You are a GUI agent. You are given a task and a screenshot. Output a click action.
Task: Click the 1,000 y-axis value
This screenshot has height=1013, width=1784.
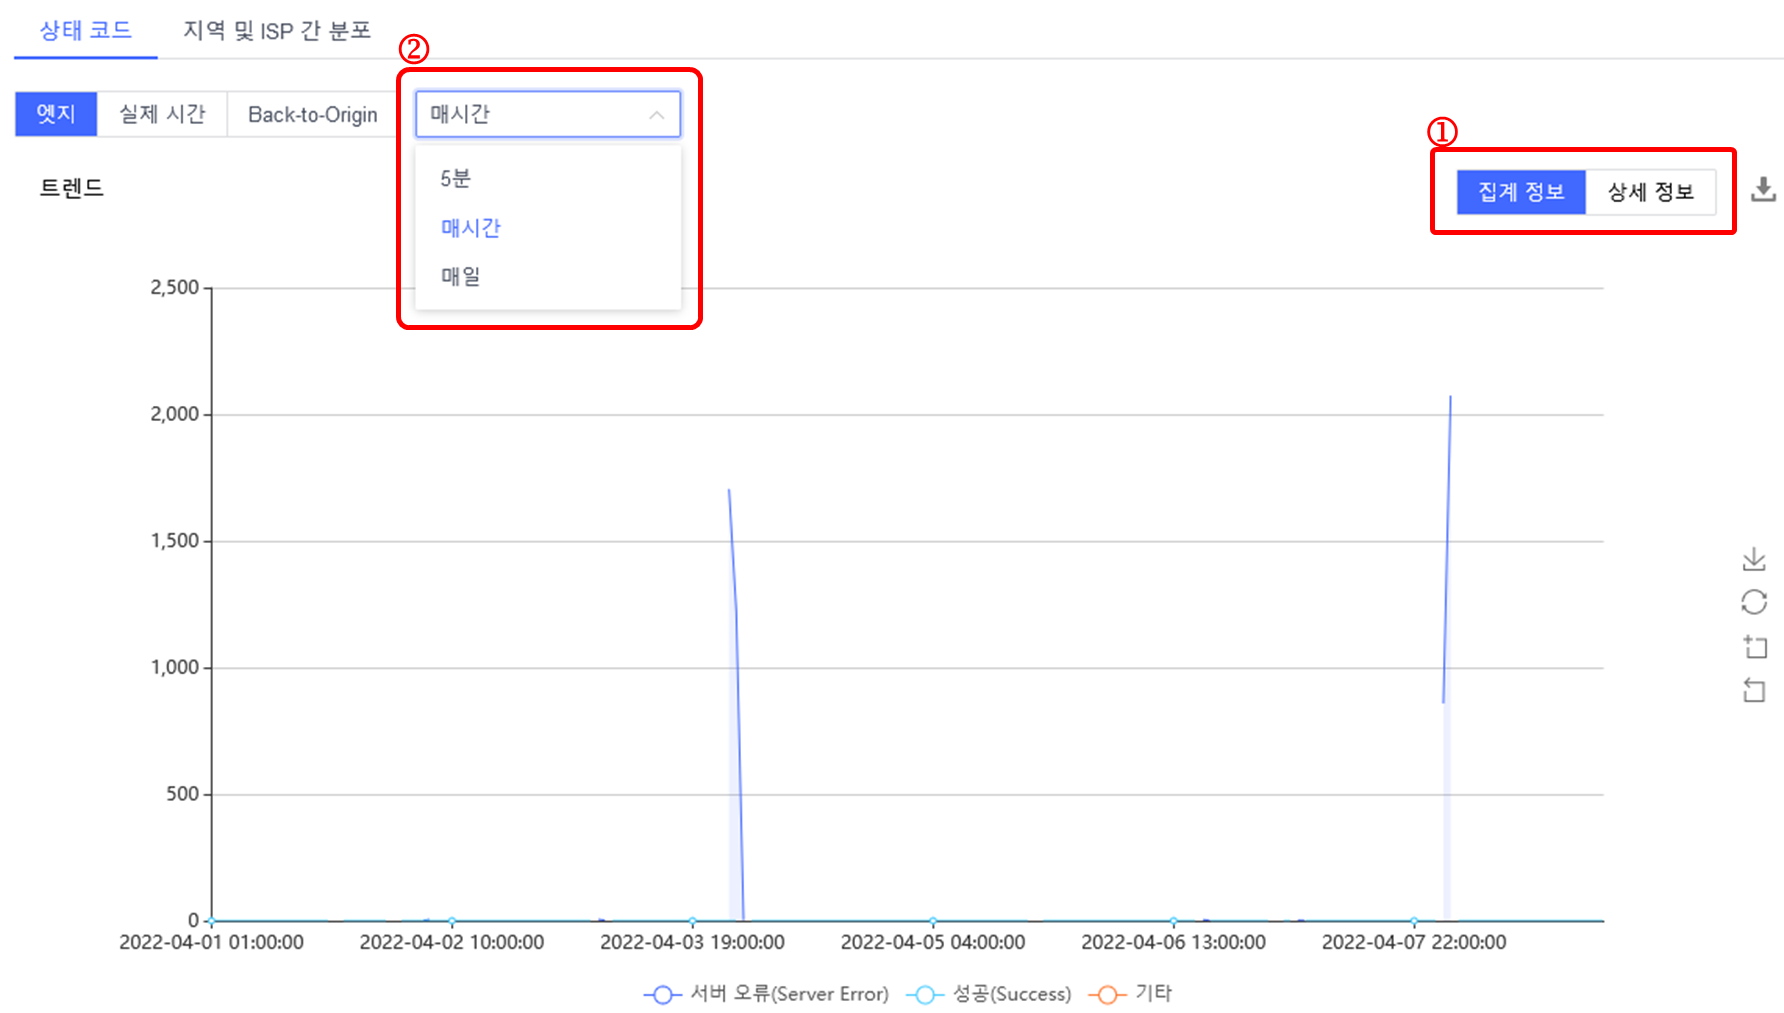point(175,668)
